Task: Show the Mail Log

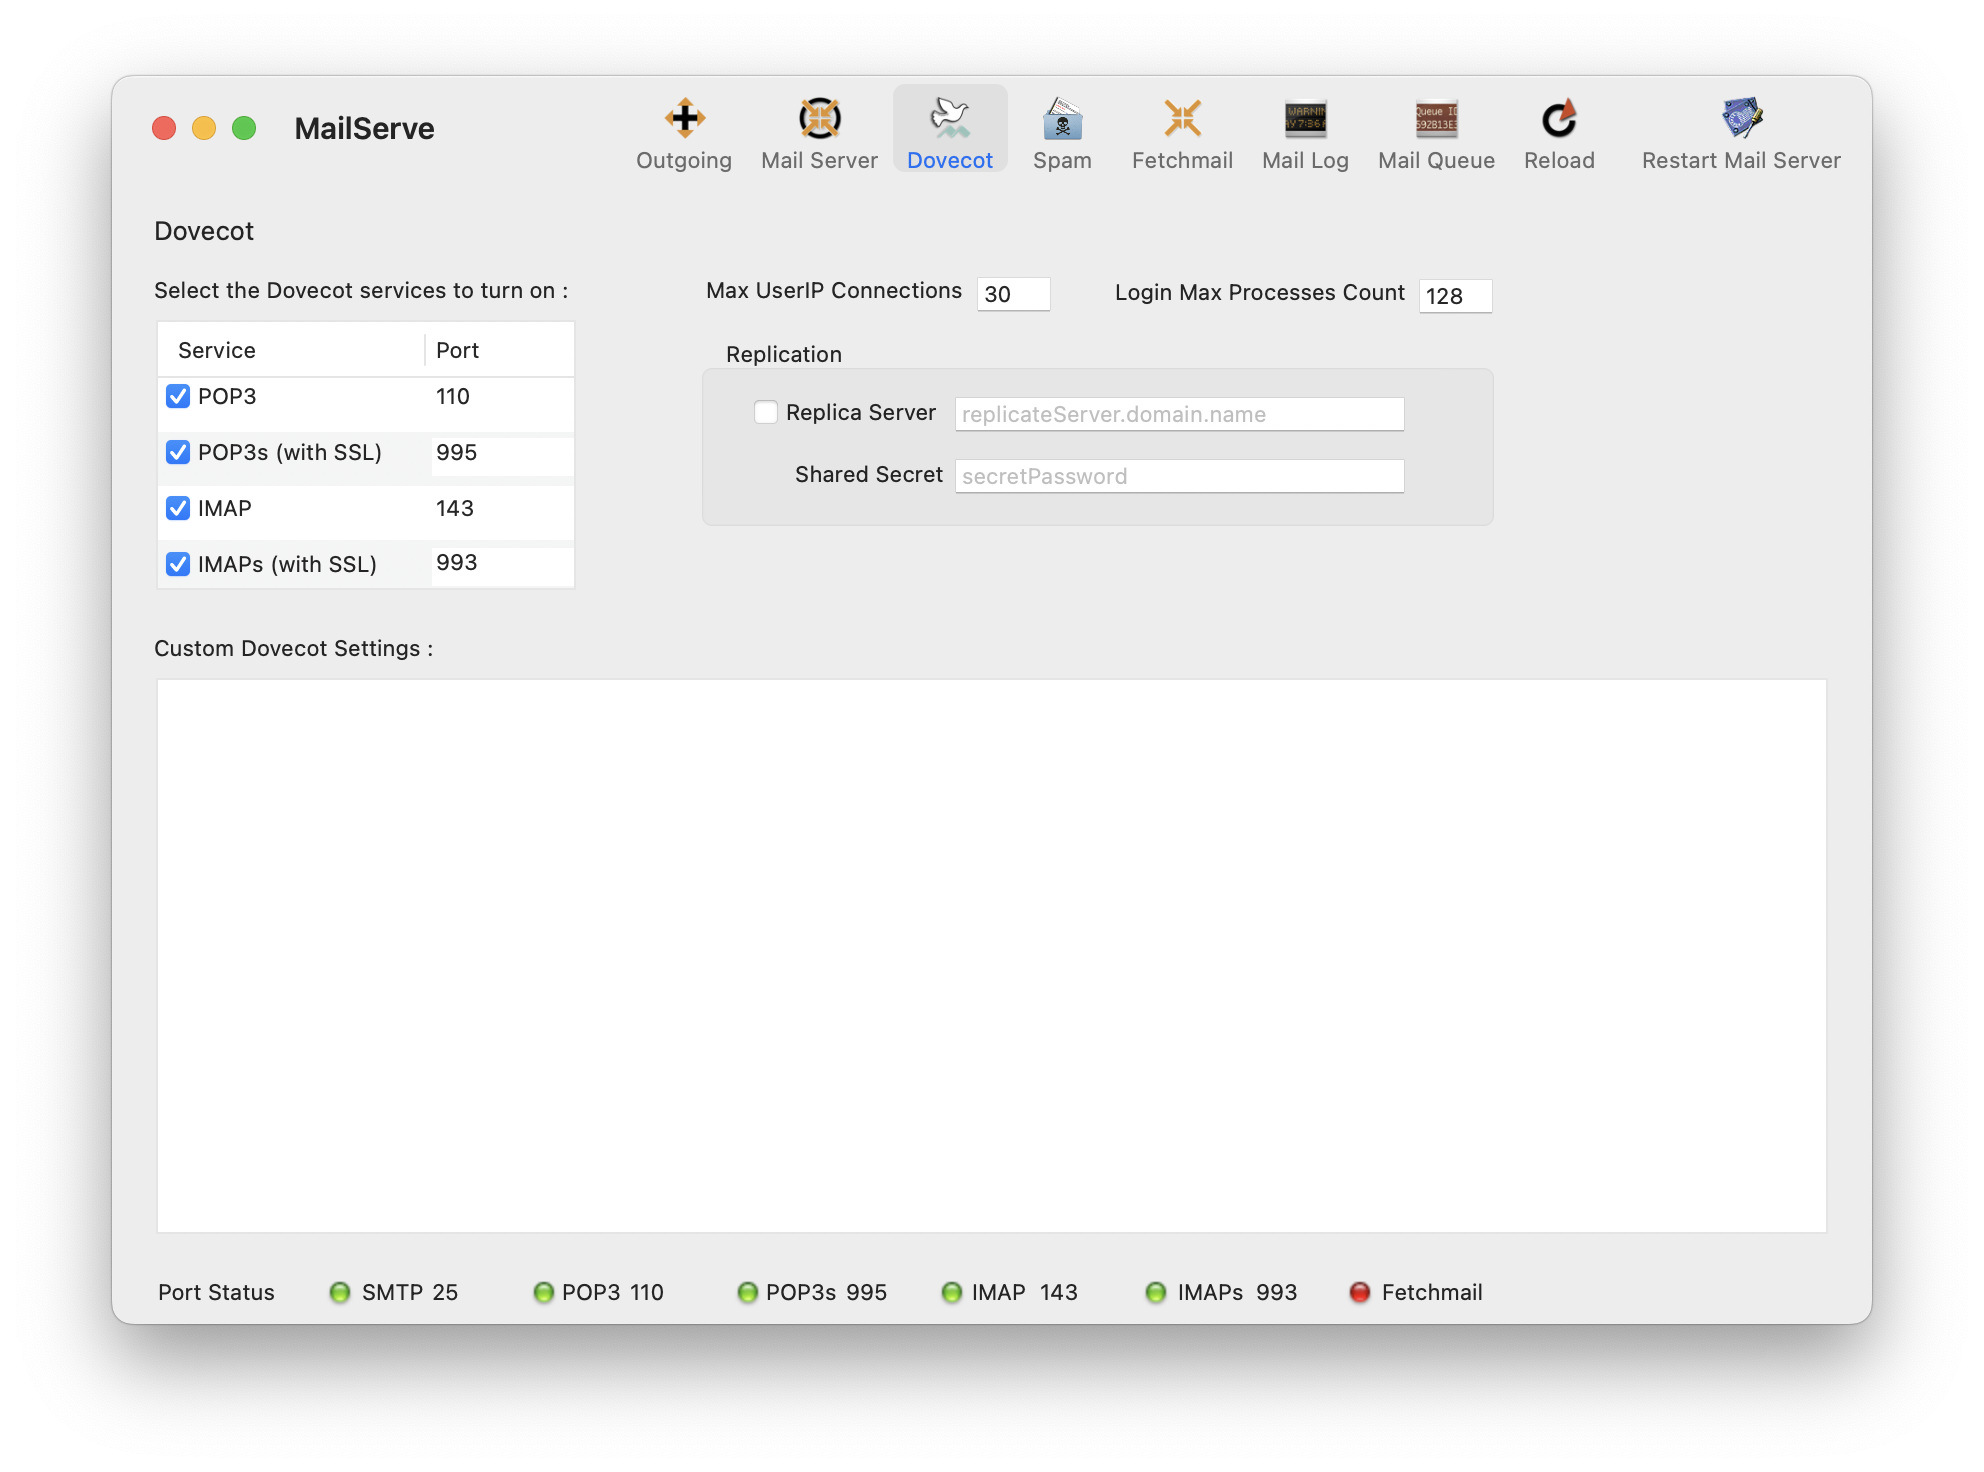Action: 1305,120
